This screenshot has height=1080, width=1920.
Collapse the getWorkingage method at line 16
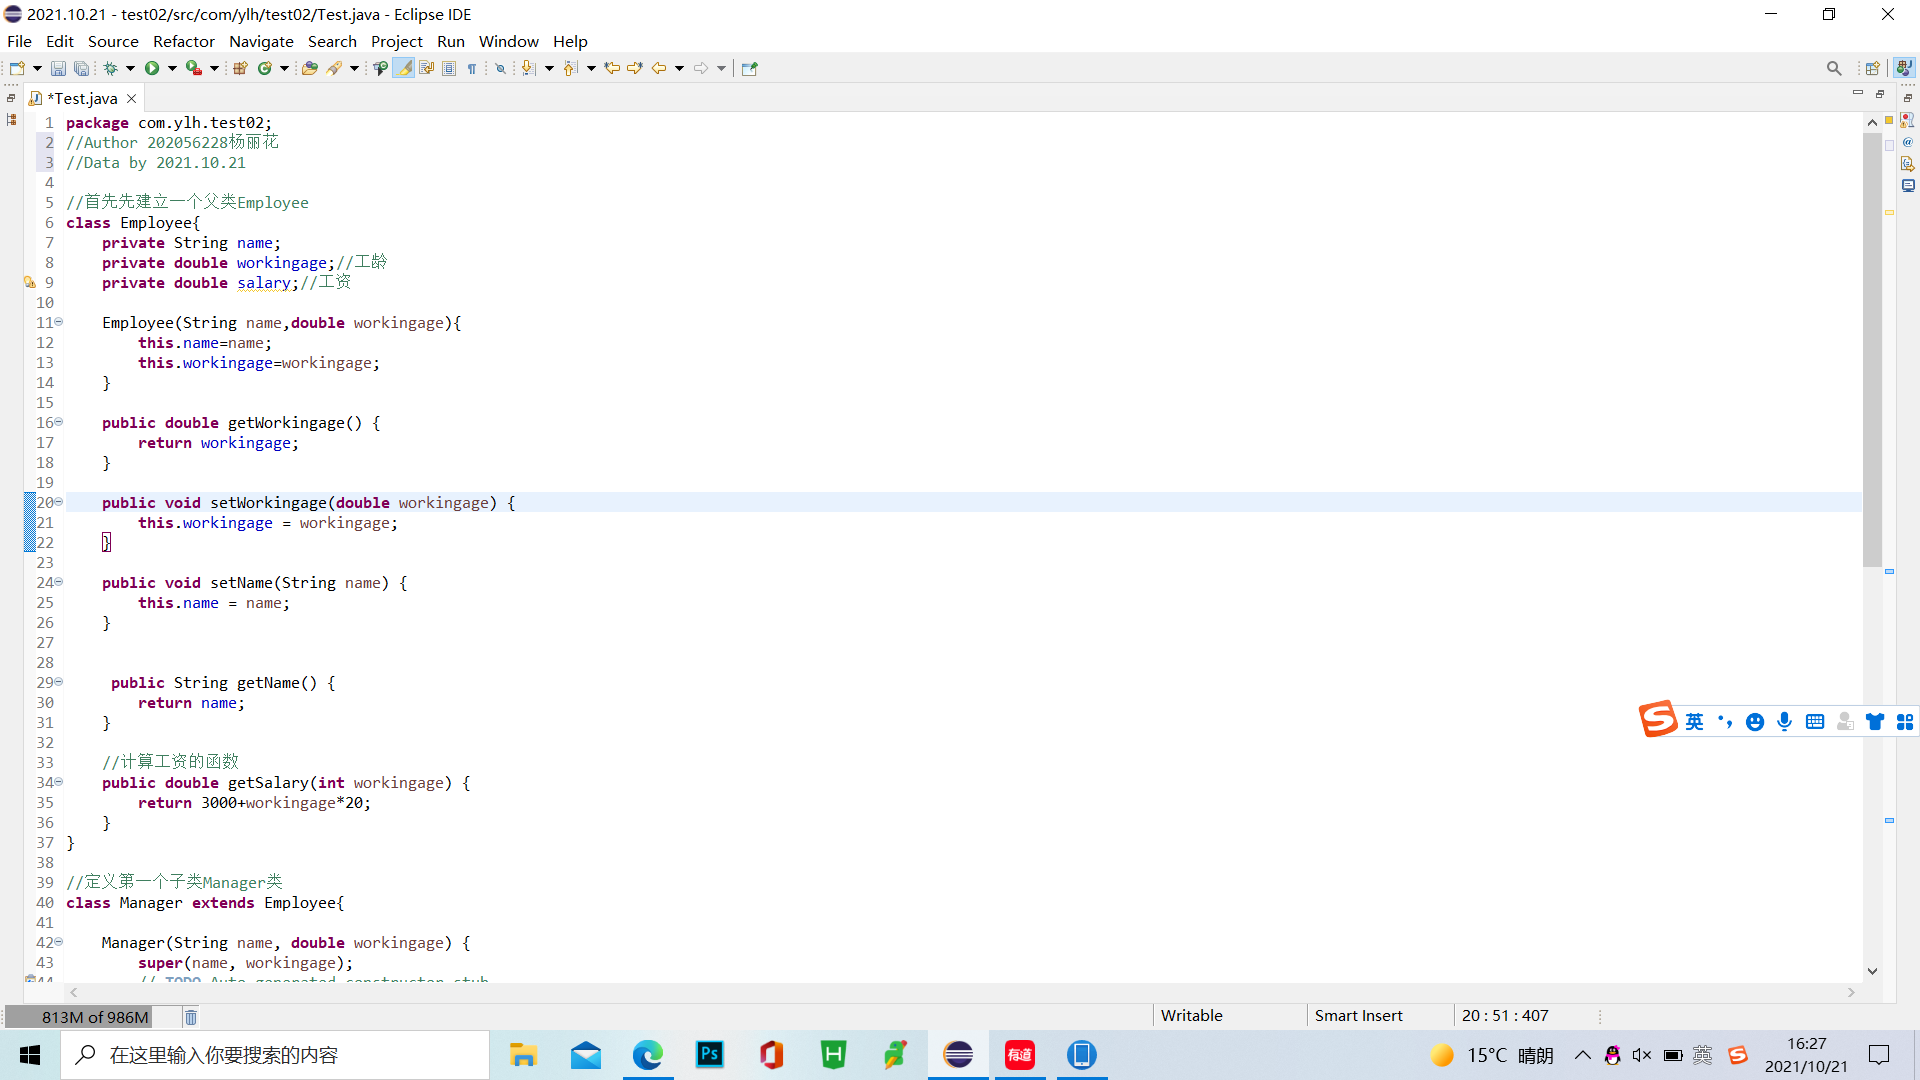[59, 422]
